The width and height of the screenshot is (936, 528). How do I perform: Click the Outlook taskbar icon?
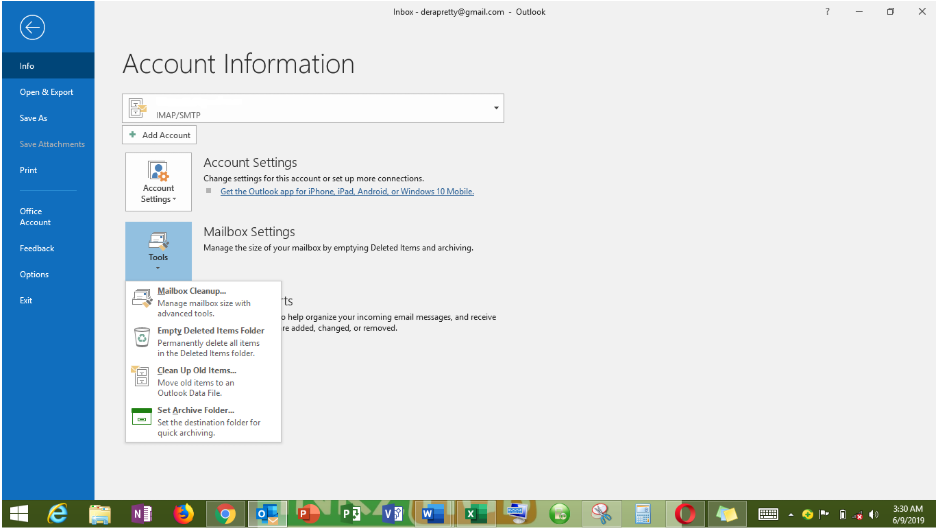(x=267, y=514)
